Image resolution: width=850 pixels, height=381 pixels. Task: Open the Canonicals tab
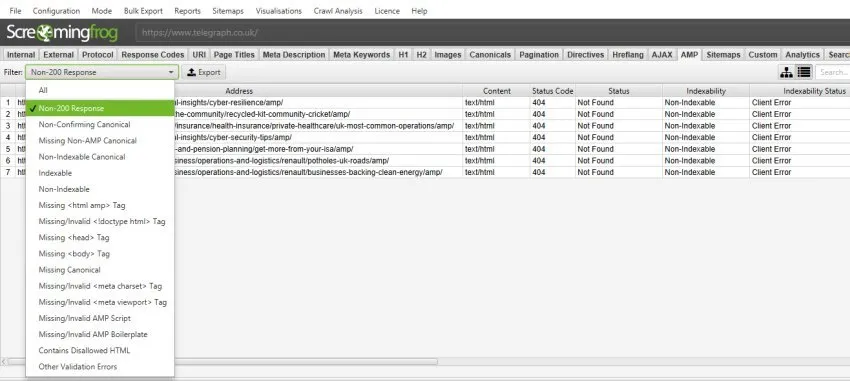490,55
